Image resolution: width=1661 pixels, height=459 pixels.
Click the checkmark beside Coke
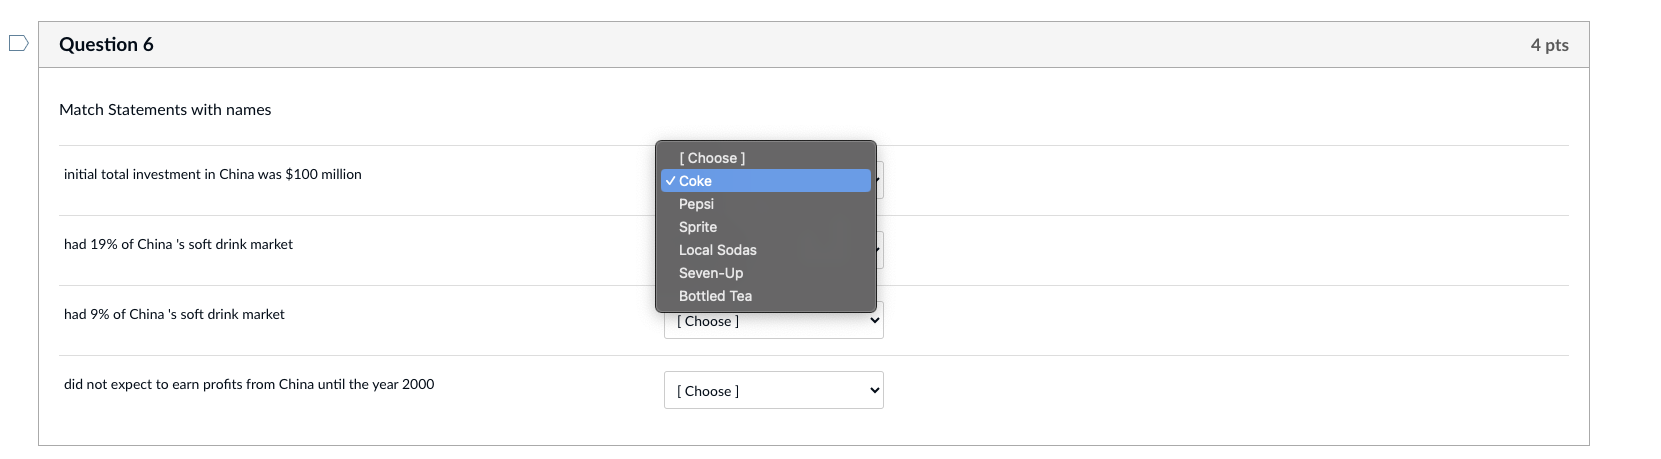click(x=670, y=181)
